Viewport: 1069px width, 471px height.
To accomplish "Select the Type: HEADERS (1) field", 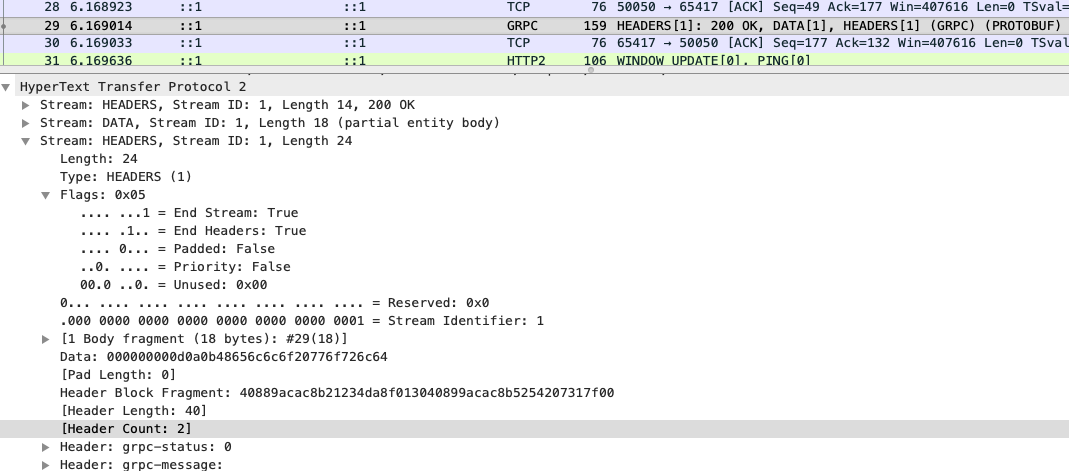I will pos(125,177).
